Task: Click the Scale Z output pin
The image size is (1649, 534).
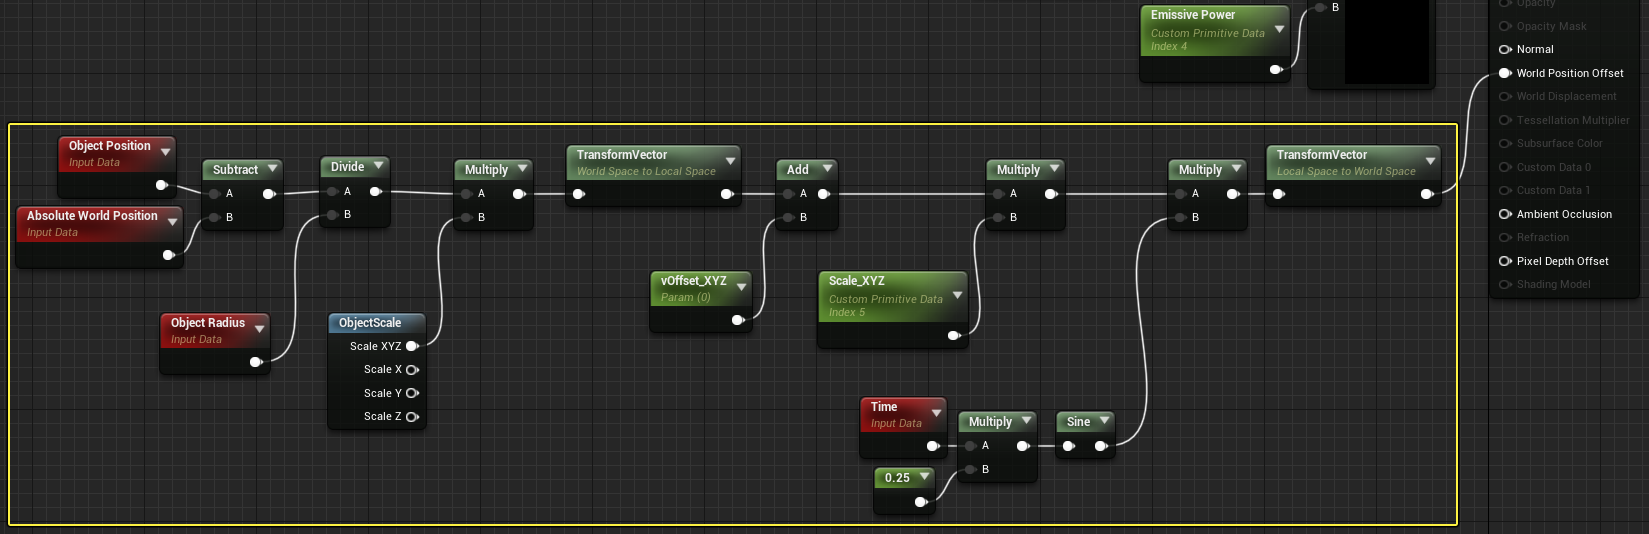Action: pos(412,416)
